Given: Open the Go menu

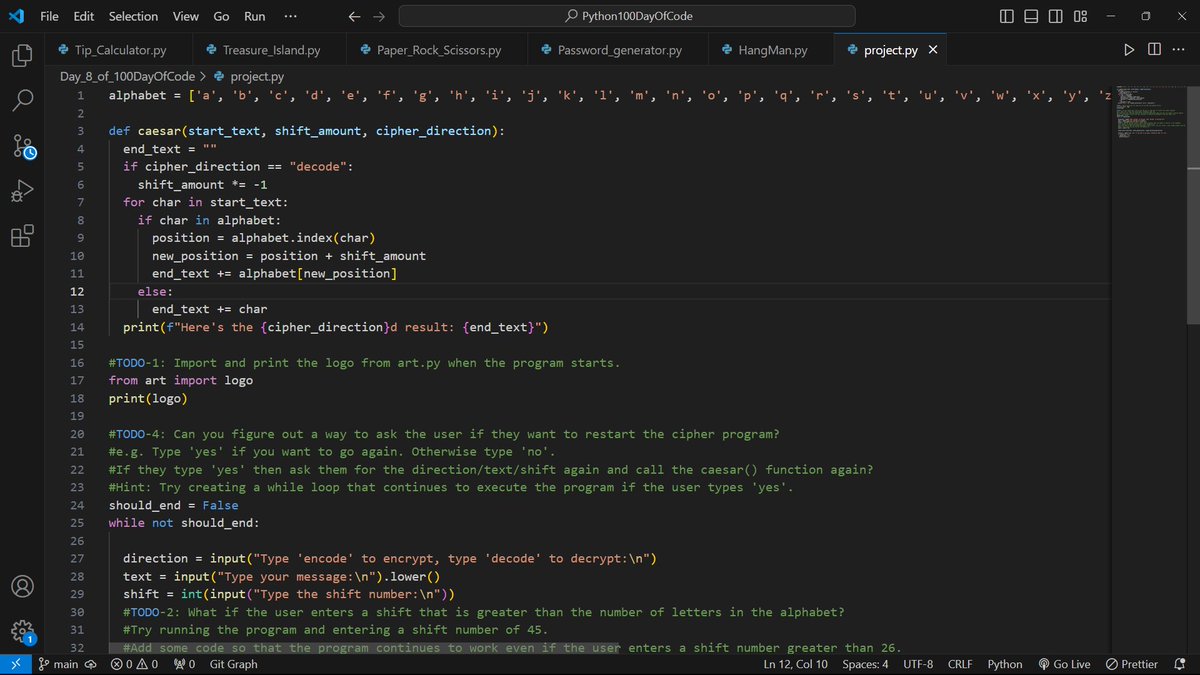Looking at the screenshot, I should [221, 16].
